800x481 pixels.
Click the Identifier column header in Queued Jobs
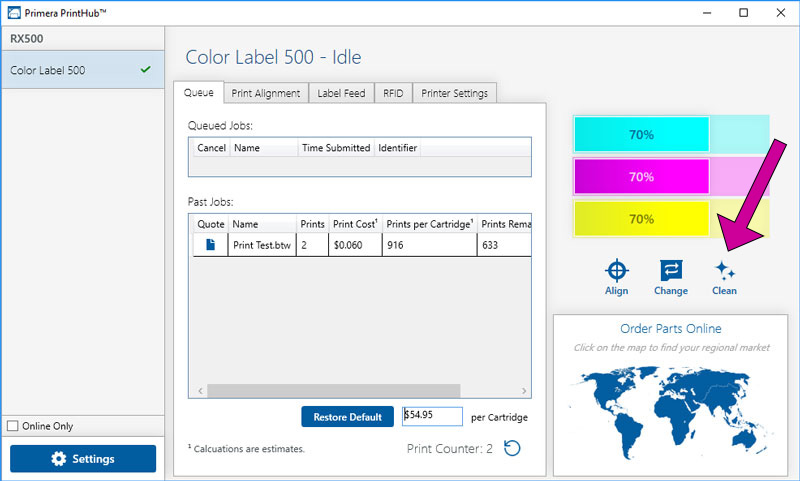point(397,148)
